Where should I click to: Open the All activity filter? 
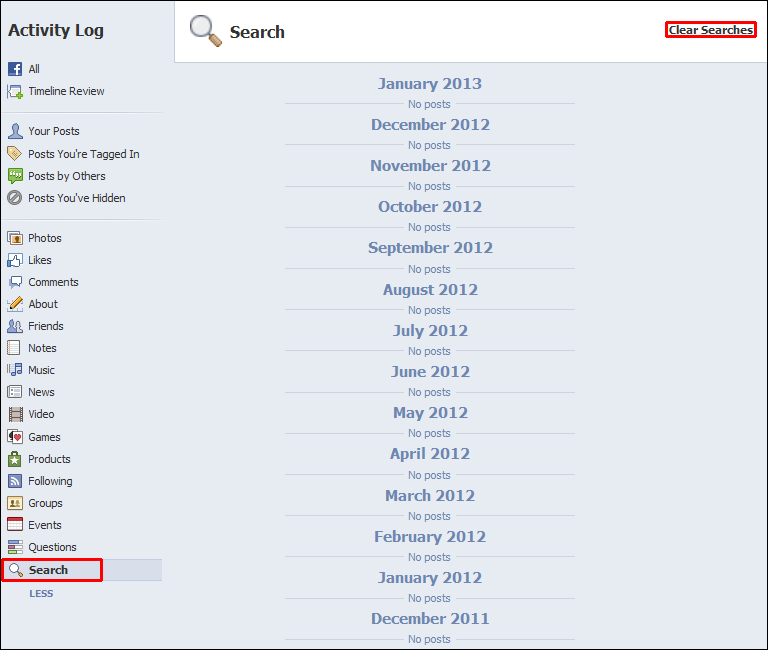click(x=34, y=69)
